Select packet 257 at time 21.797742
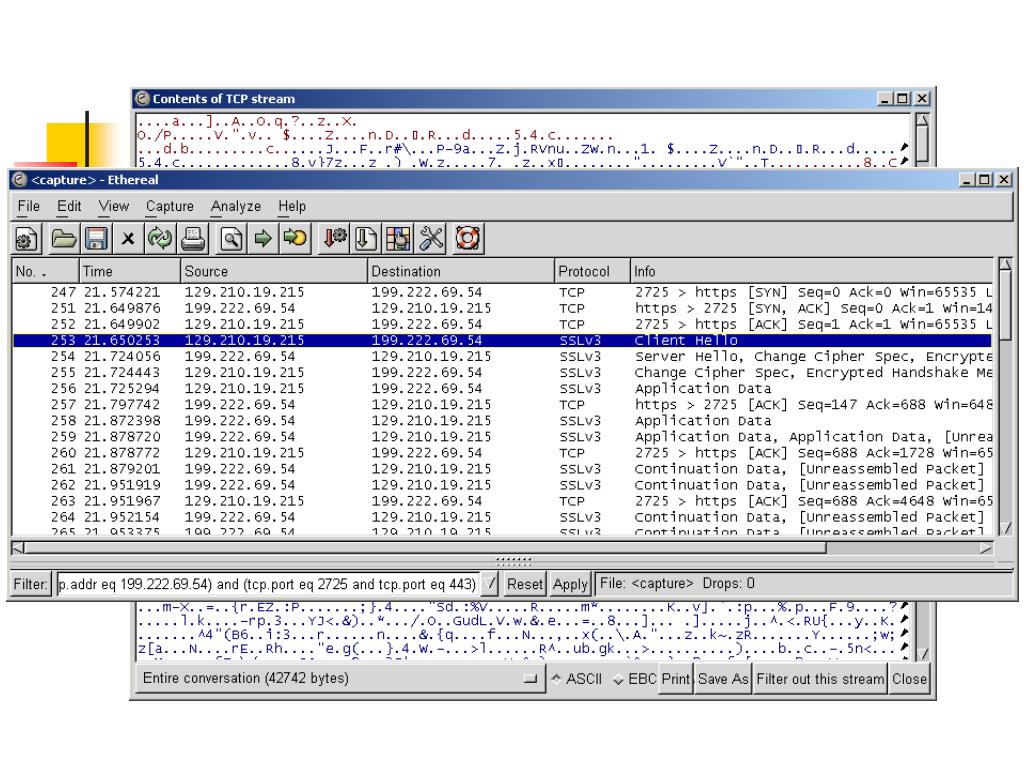 502,404
